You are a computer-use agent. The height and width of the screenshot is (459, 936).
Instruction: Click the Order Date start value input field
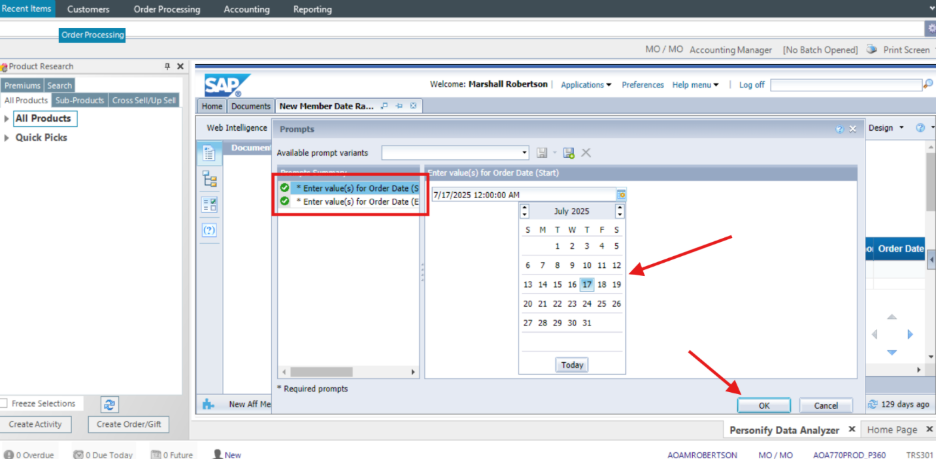click(x=522, y=194)
